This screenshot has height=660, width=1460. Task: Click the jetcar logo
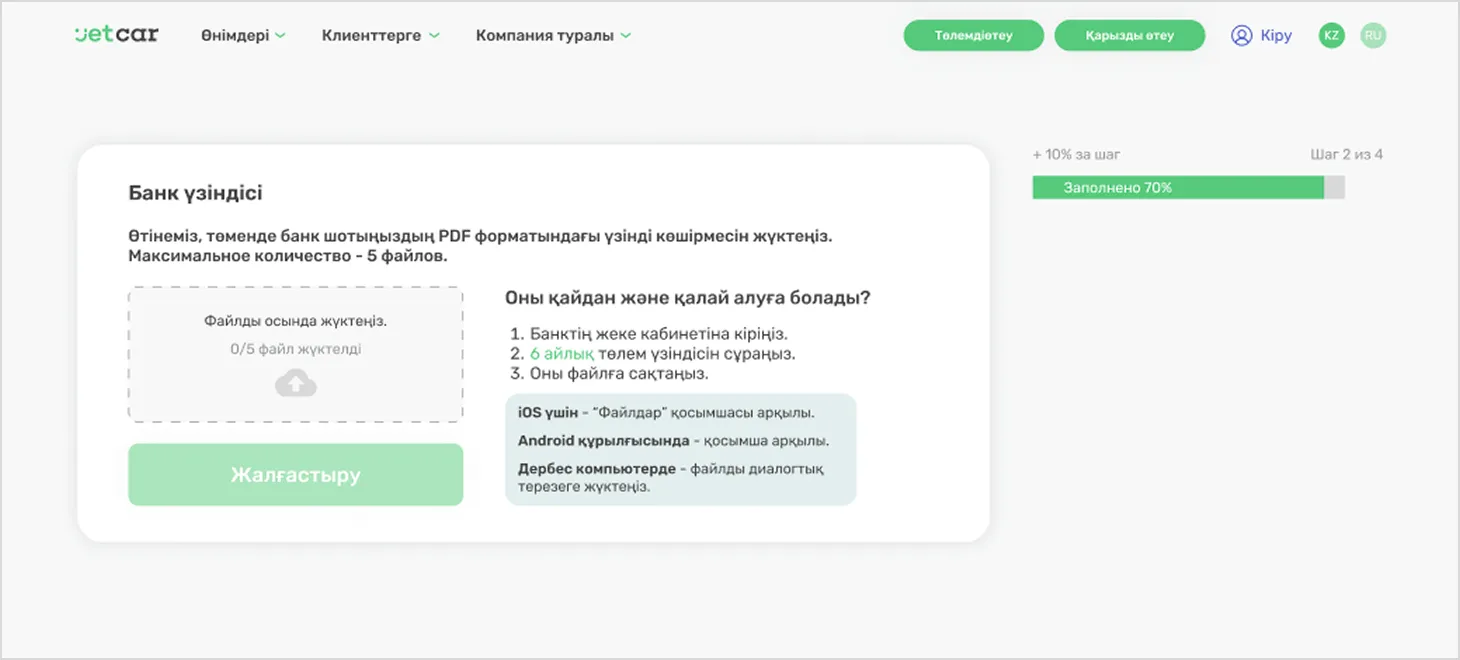click(115, 34)
